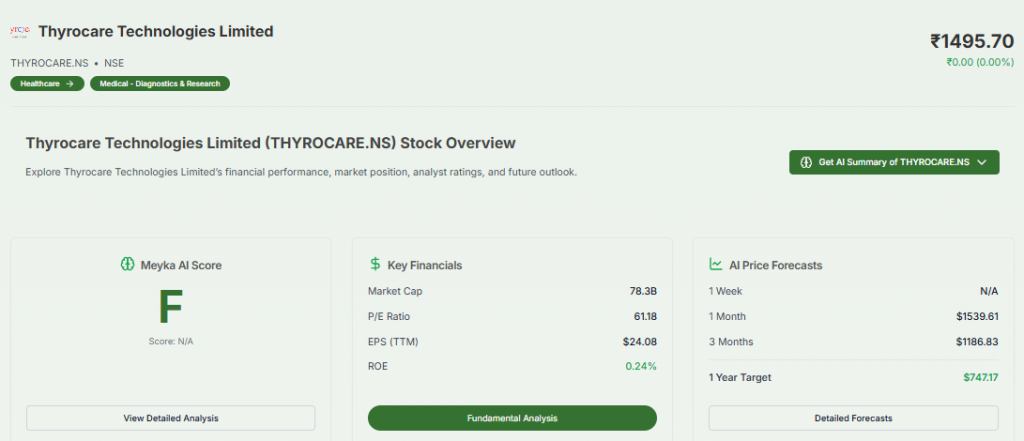Click Score: N/A text
The width and height of the screenshot is (1024, 441).
tap(170, 341)
